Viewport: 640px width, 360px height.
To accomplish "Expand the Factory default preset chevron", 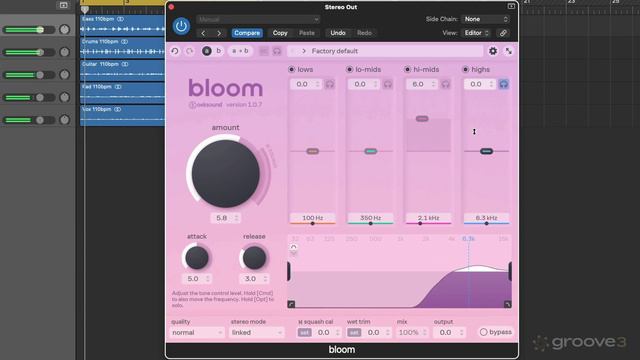I will point(304,51).
